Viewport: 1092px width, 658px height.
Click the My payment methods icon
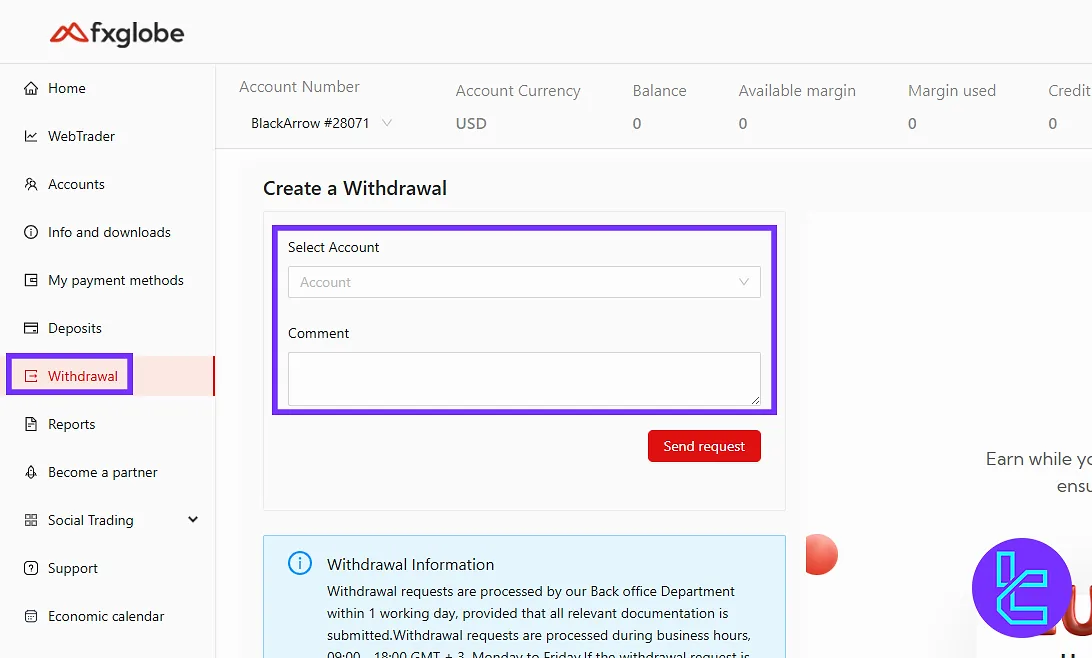31,280
